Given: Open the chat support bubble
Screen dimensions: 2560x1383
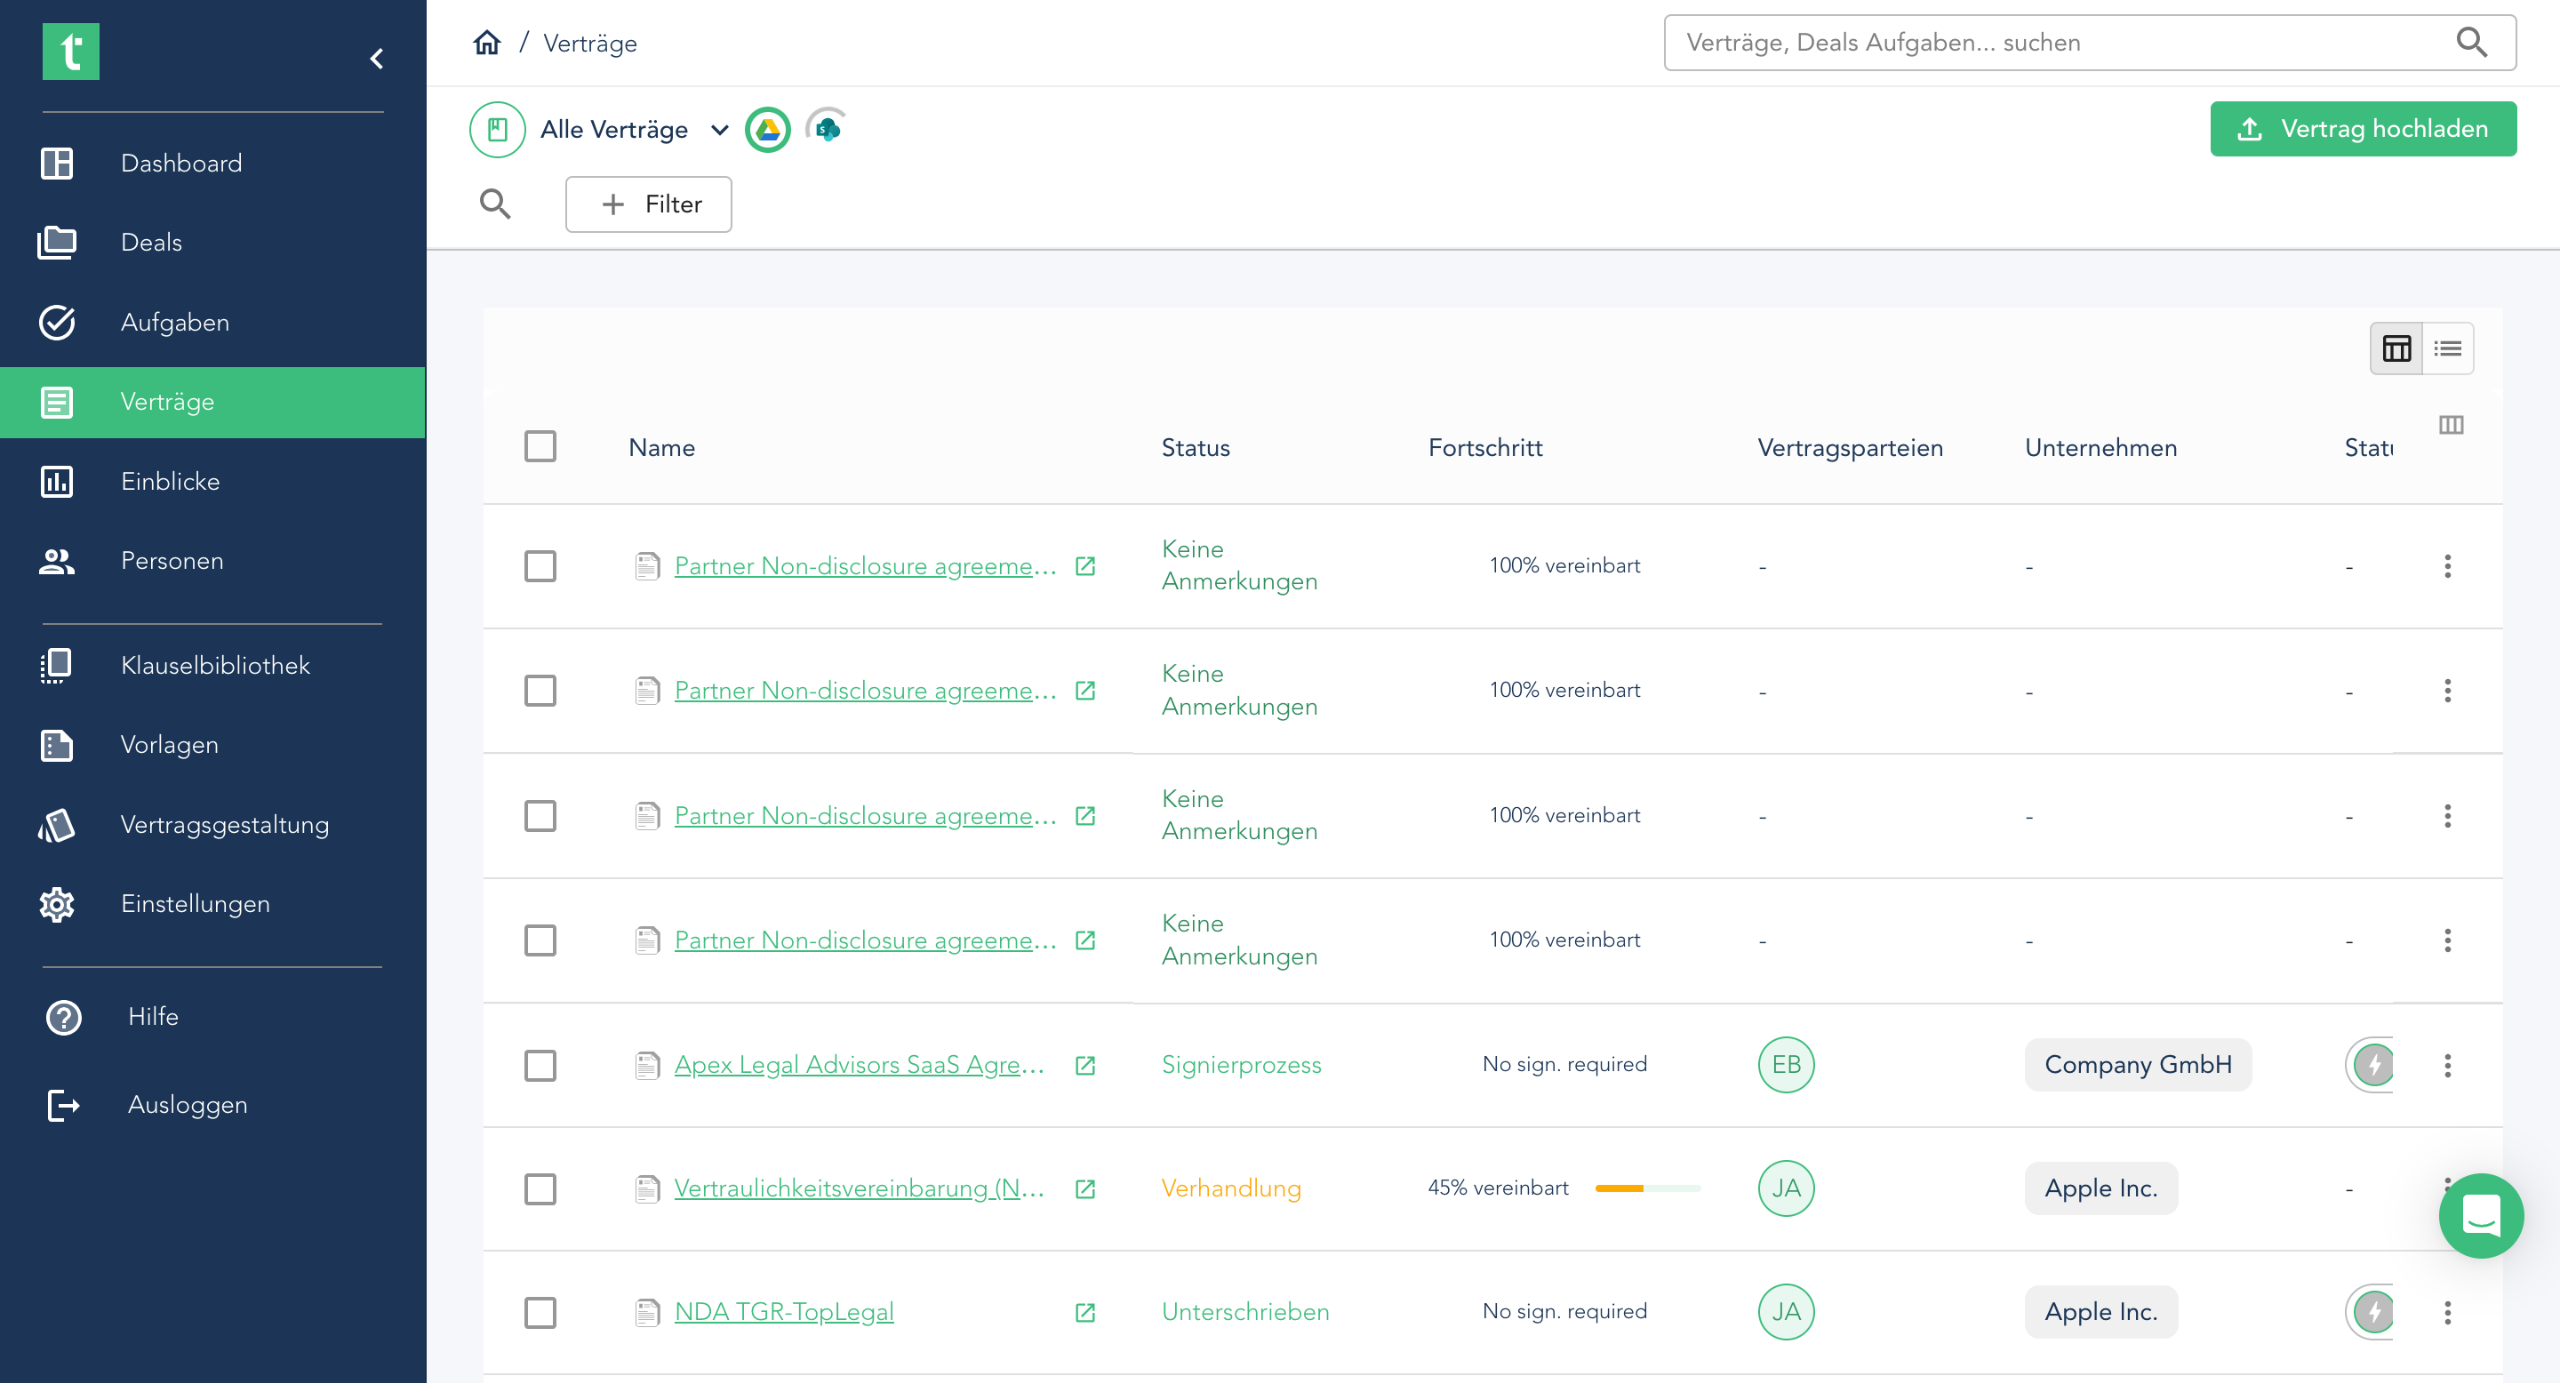Looking at the screenshot, I should click(x=2480, y=1215).
